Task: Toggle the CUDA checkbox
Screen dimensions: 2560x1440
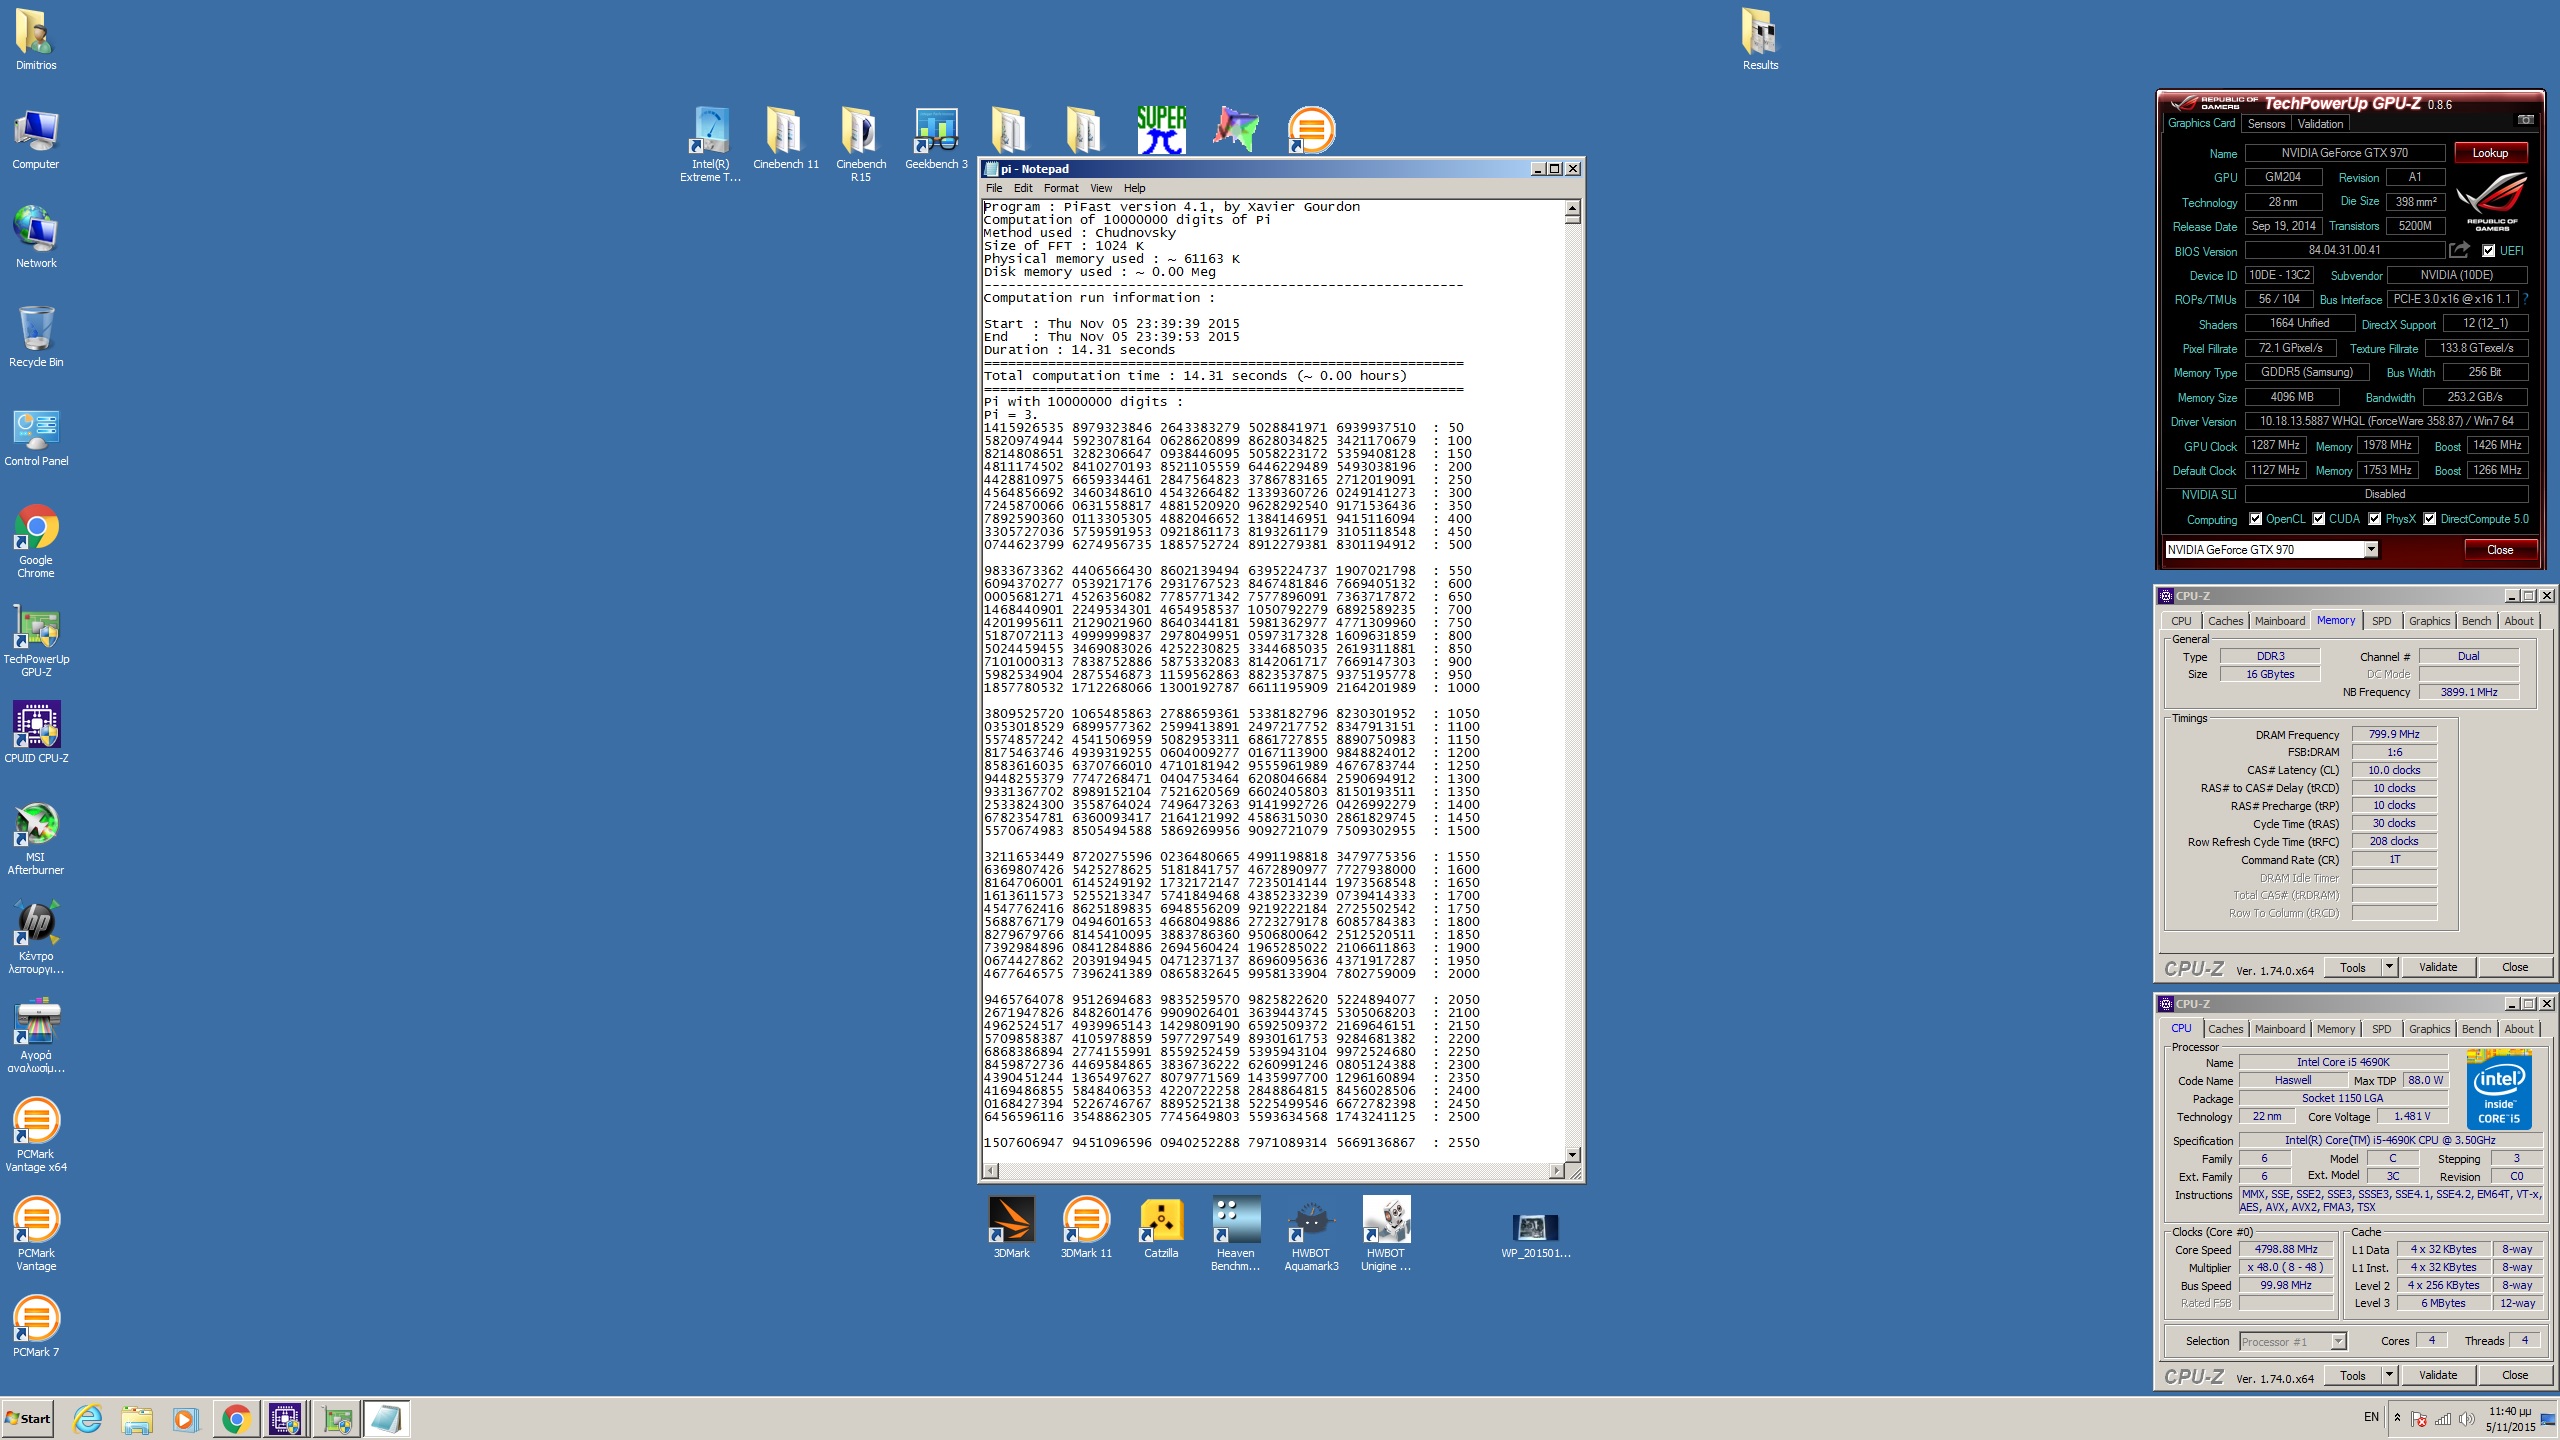Action: pos(2318,519)
